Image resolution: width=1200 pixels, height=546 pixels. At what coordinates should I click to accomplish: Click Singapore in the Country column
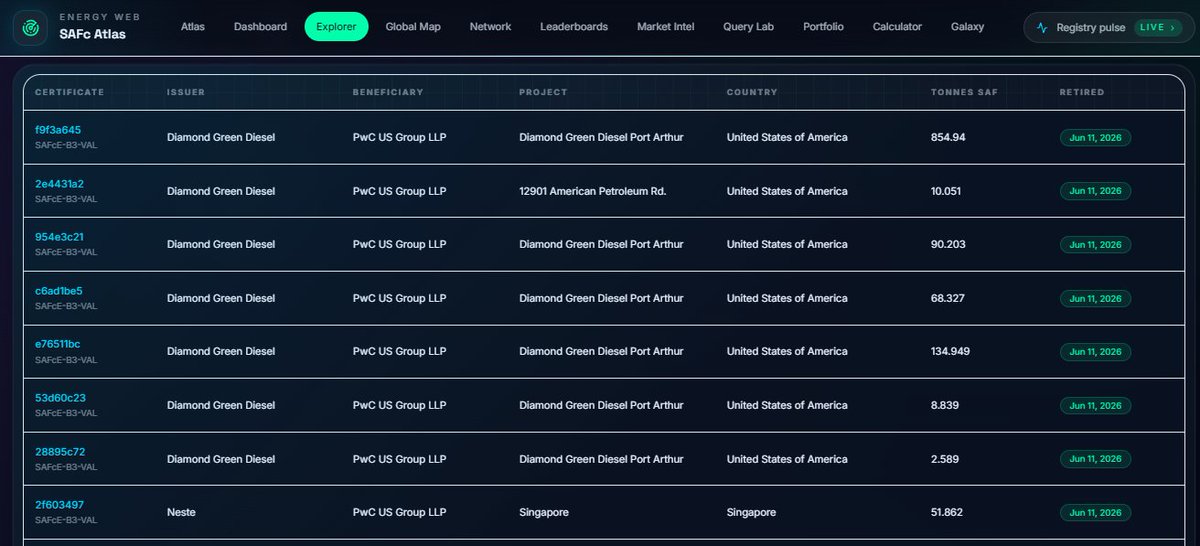(x=751, y=512)
